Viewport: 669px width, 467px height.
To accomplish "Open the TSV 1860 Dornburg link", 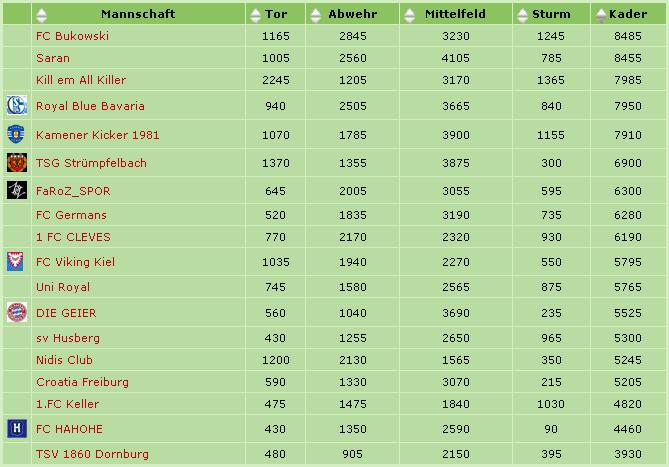I will [x=92, y=454].
